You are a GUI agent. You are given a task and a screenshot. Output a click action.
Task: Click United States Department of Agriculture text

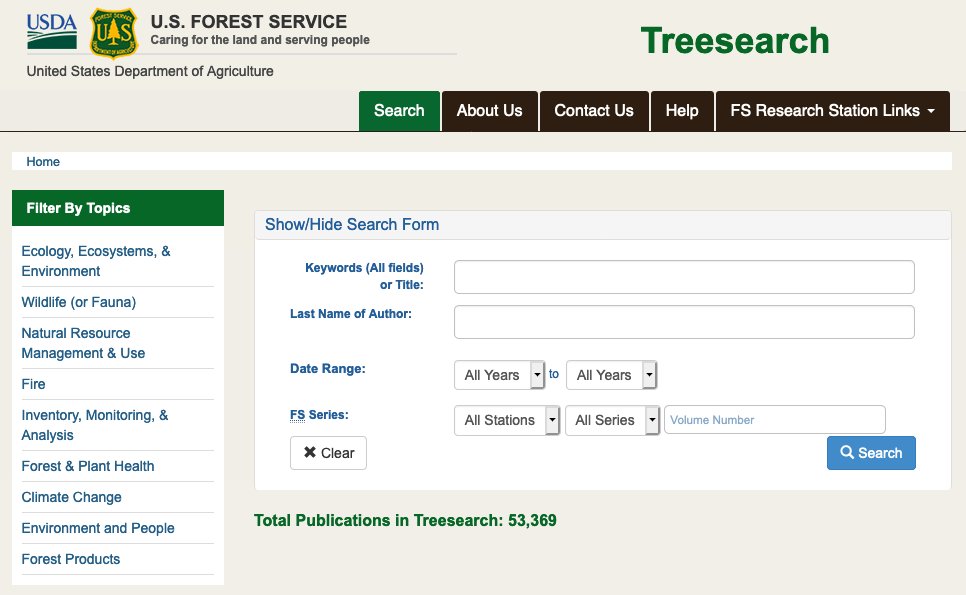pos(150,71)
